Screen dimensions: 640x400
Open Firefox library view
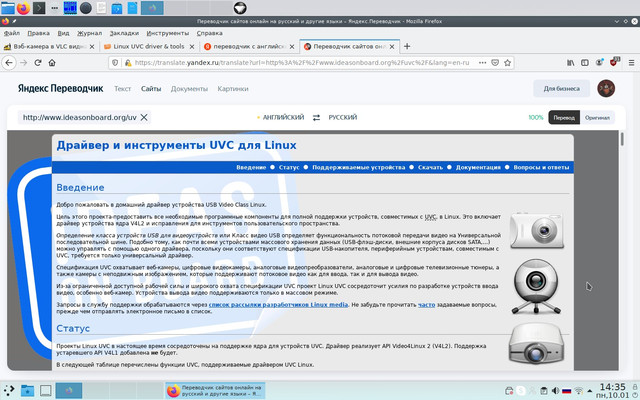[x=570, y=63]
